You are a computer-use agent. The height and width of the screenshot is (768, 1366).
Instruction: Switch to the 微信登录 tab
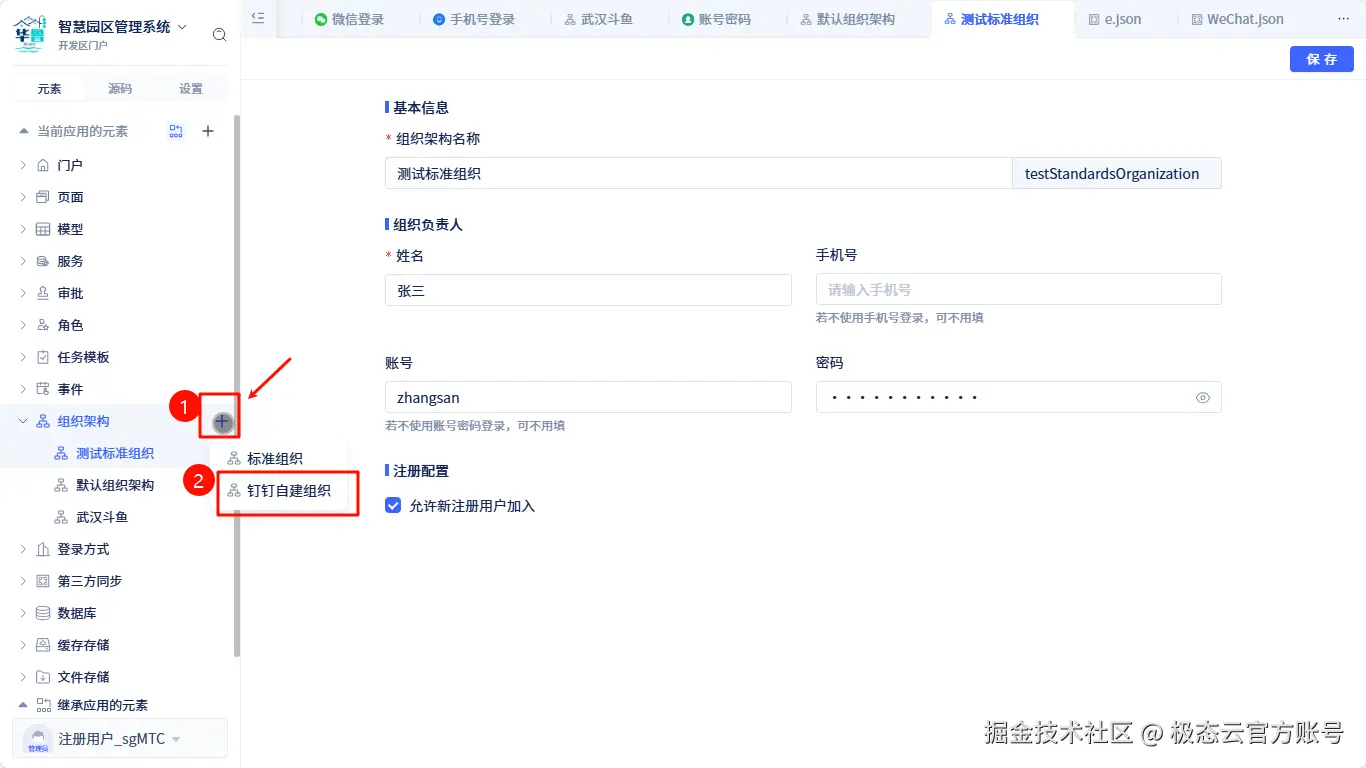[x=349, y=19]
